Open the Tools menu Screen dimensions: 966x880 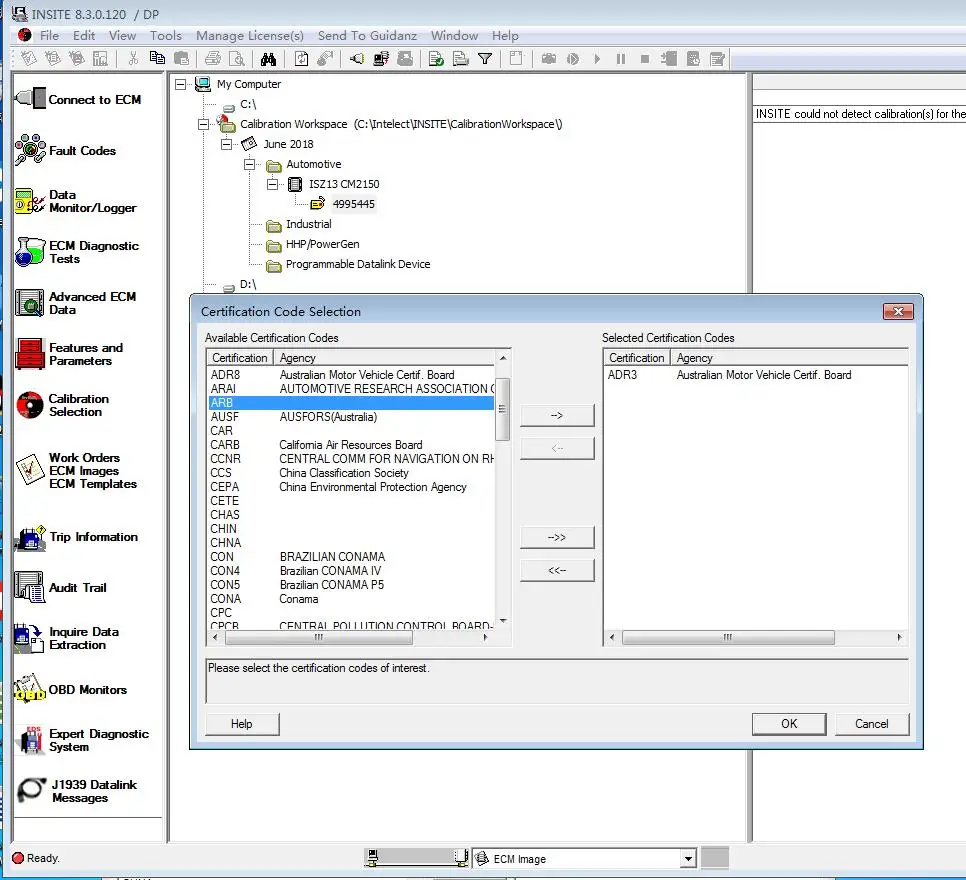[166, 36]
